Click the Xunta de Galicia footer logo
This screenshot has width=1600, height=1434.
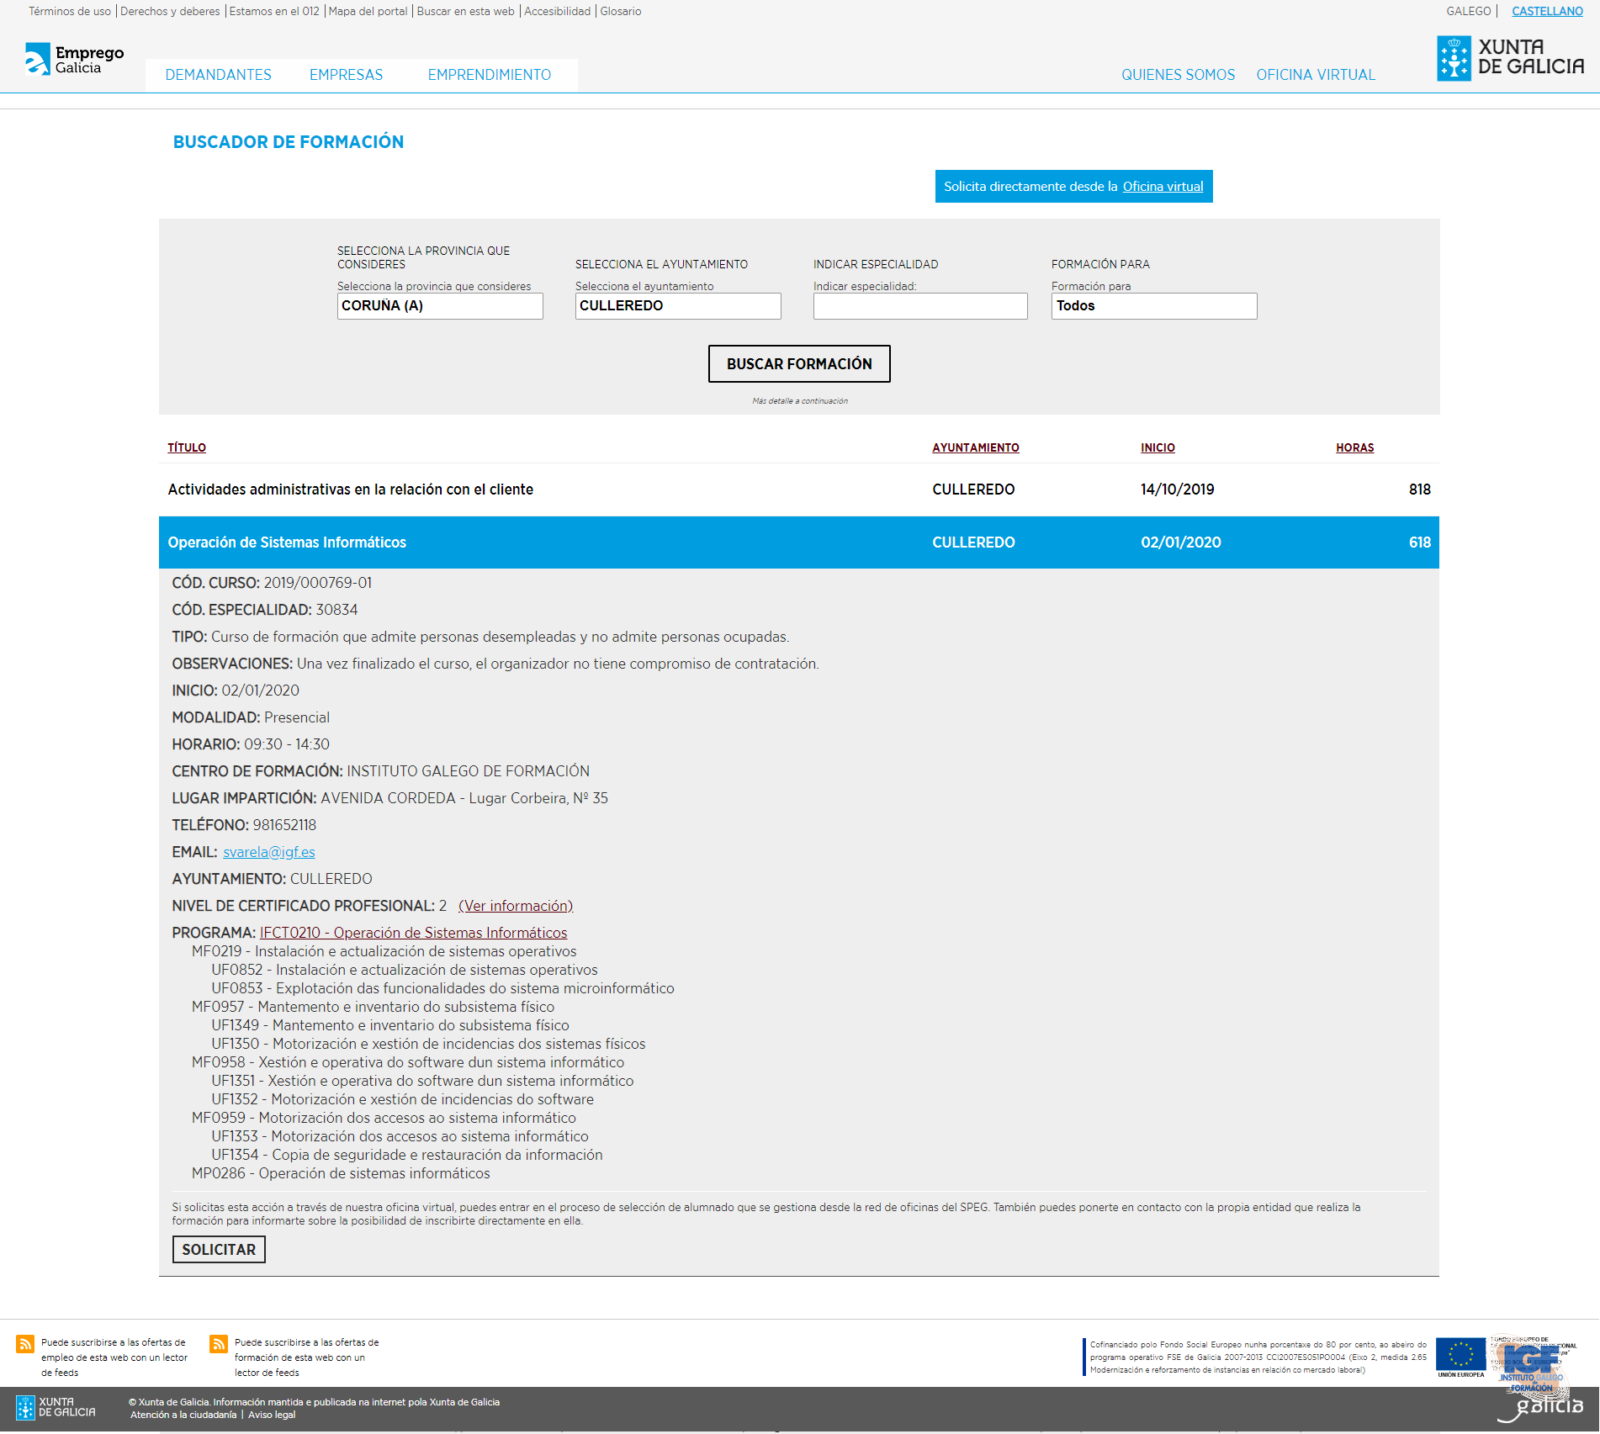click(x=56, y=1408)
